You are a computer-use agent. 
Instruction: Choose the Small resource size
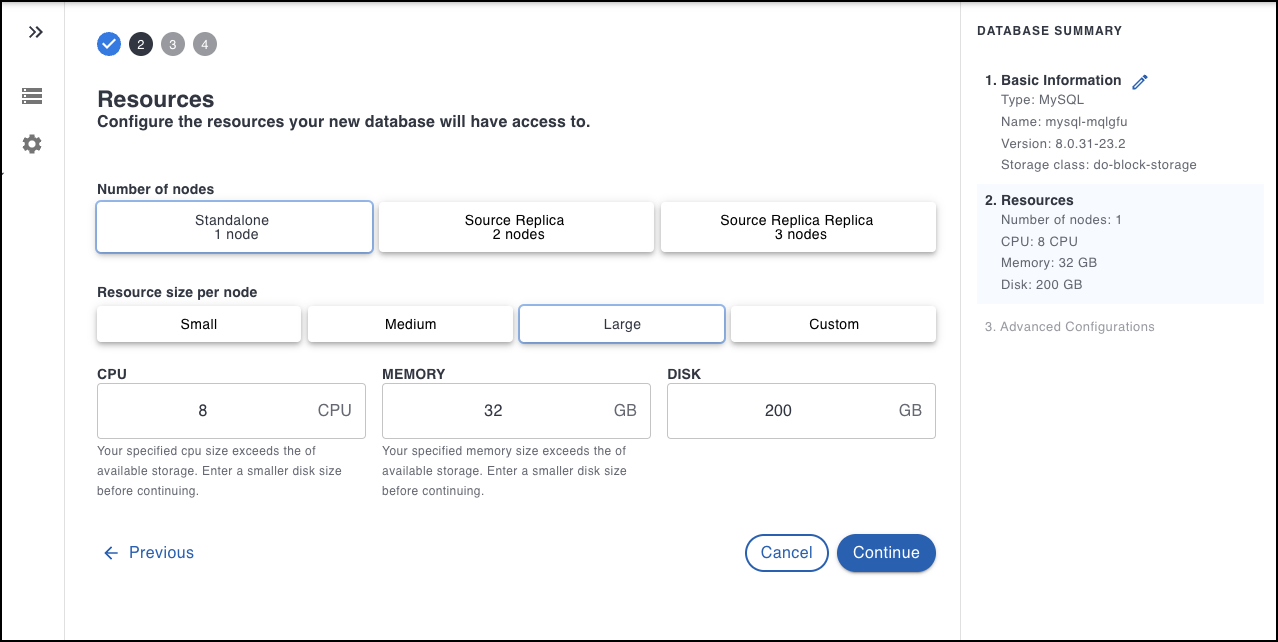[199, 324]
